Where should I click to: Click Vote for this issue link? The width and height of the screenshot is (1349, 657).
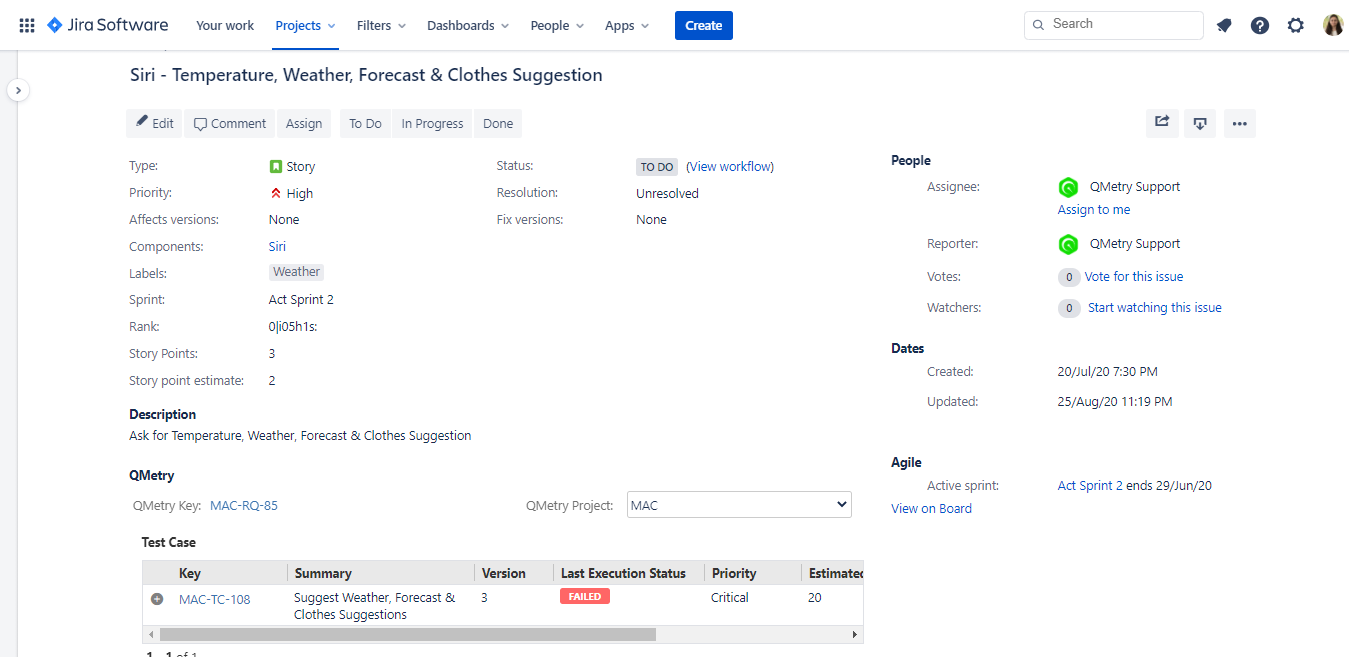click(x=1134, y=277)
